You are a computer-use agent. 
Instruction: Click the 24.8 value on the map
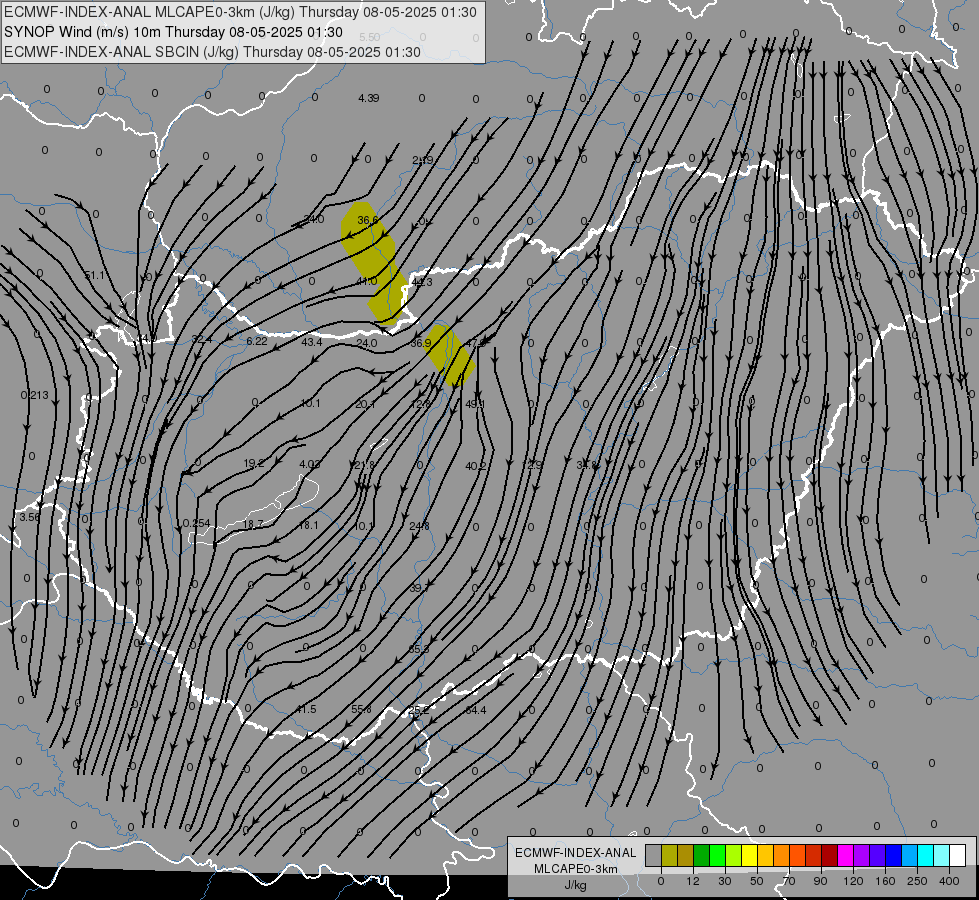419,526
